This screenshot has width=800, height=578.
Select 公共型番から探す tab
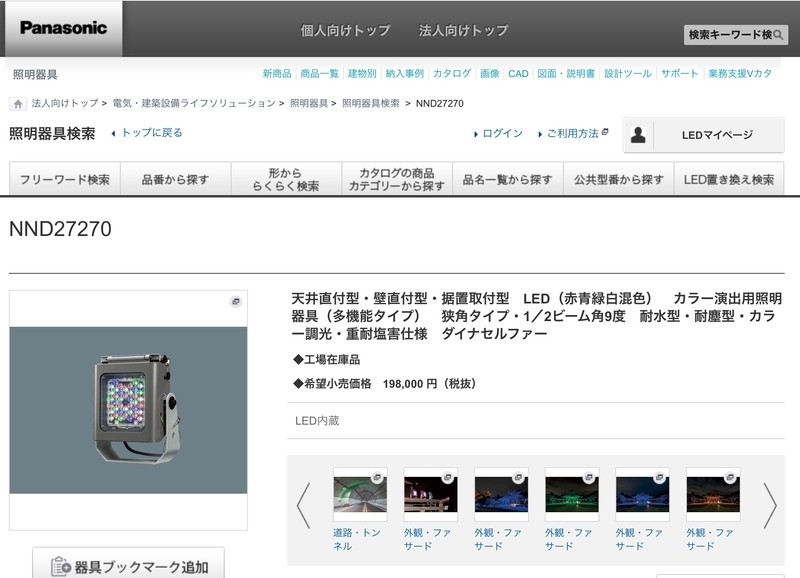(x=618, y=180)
